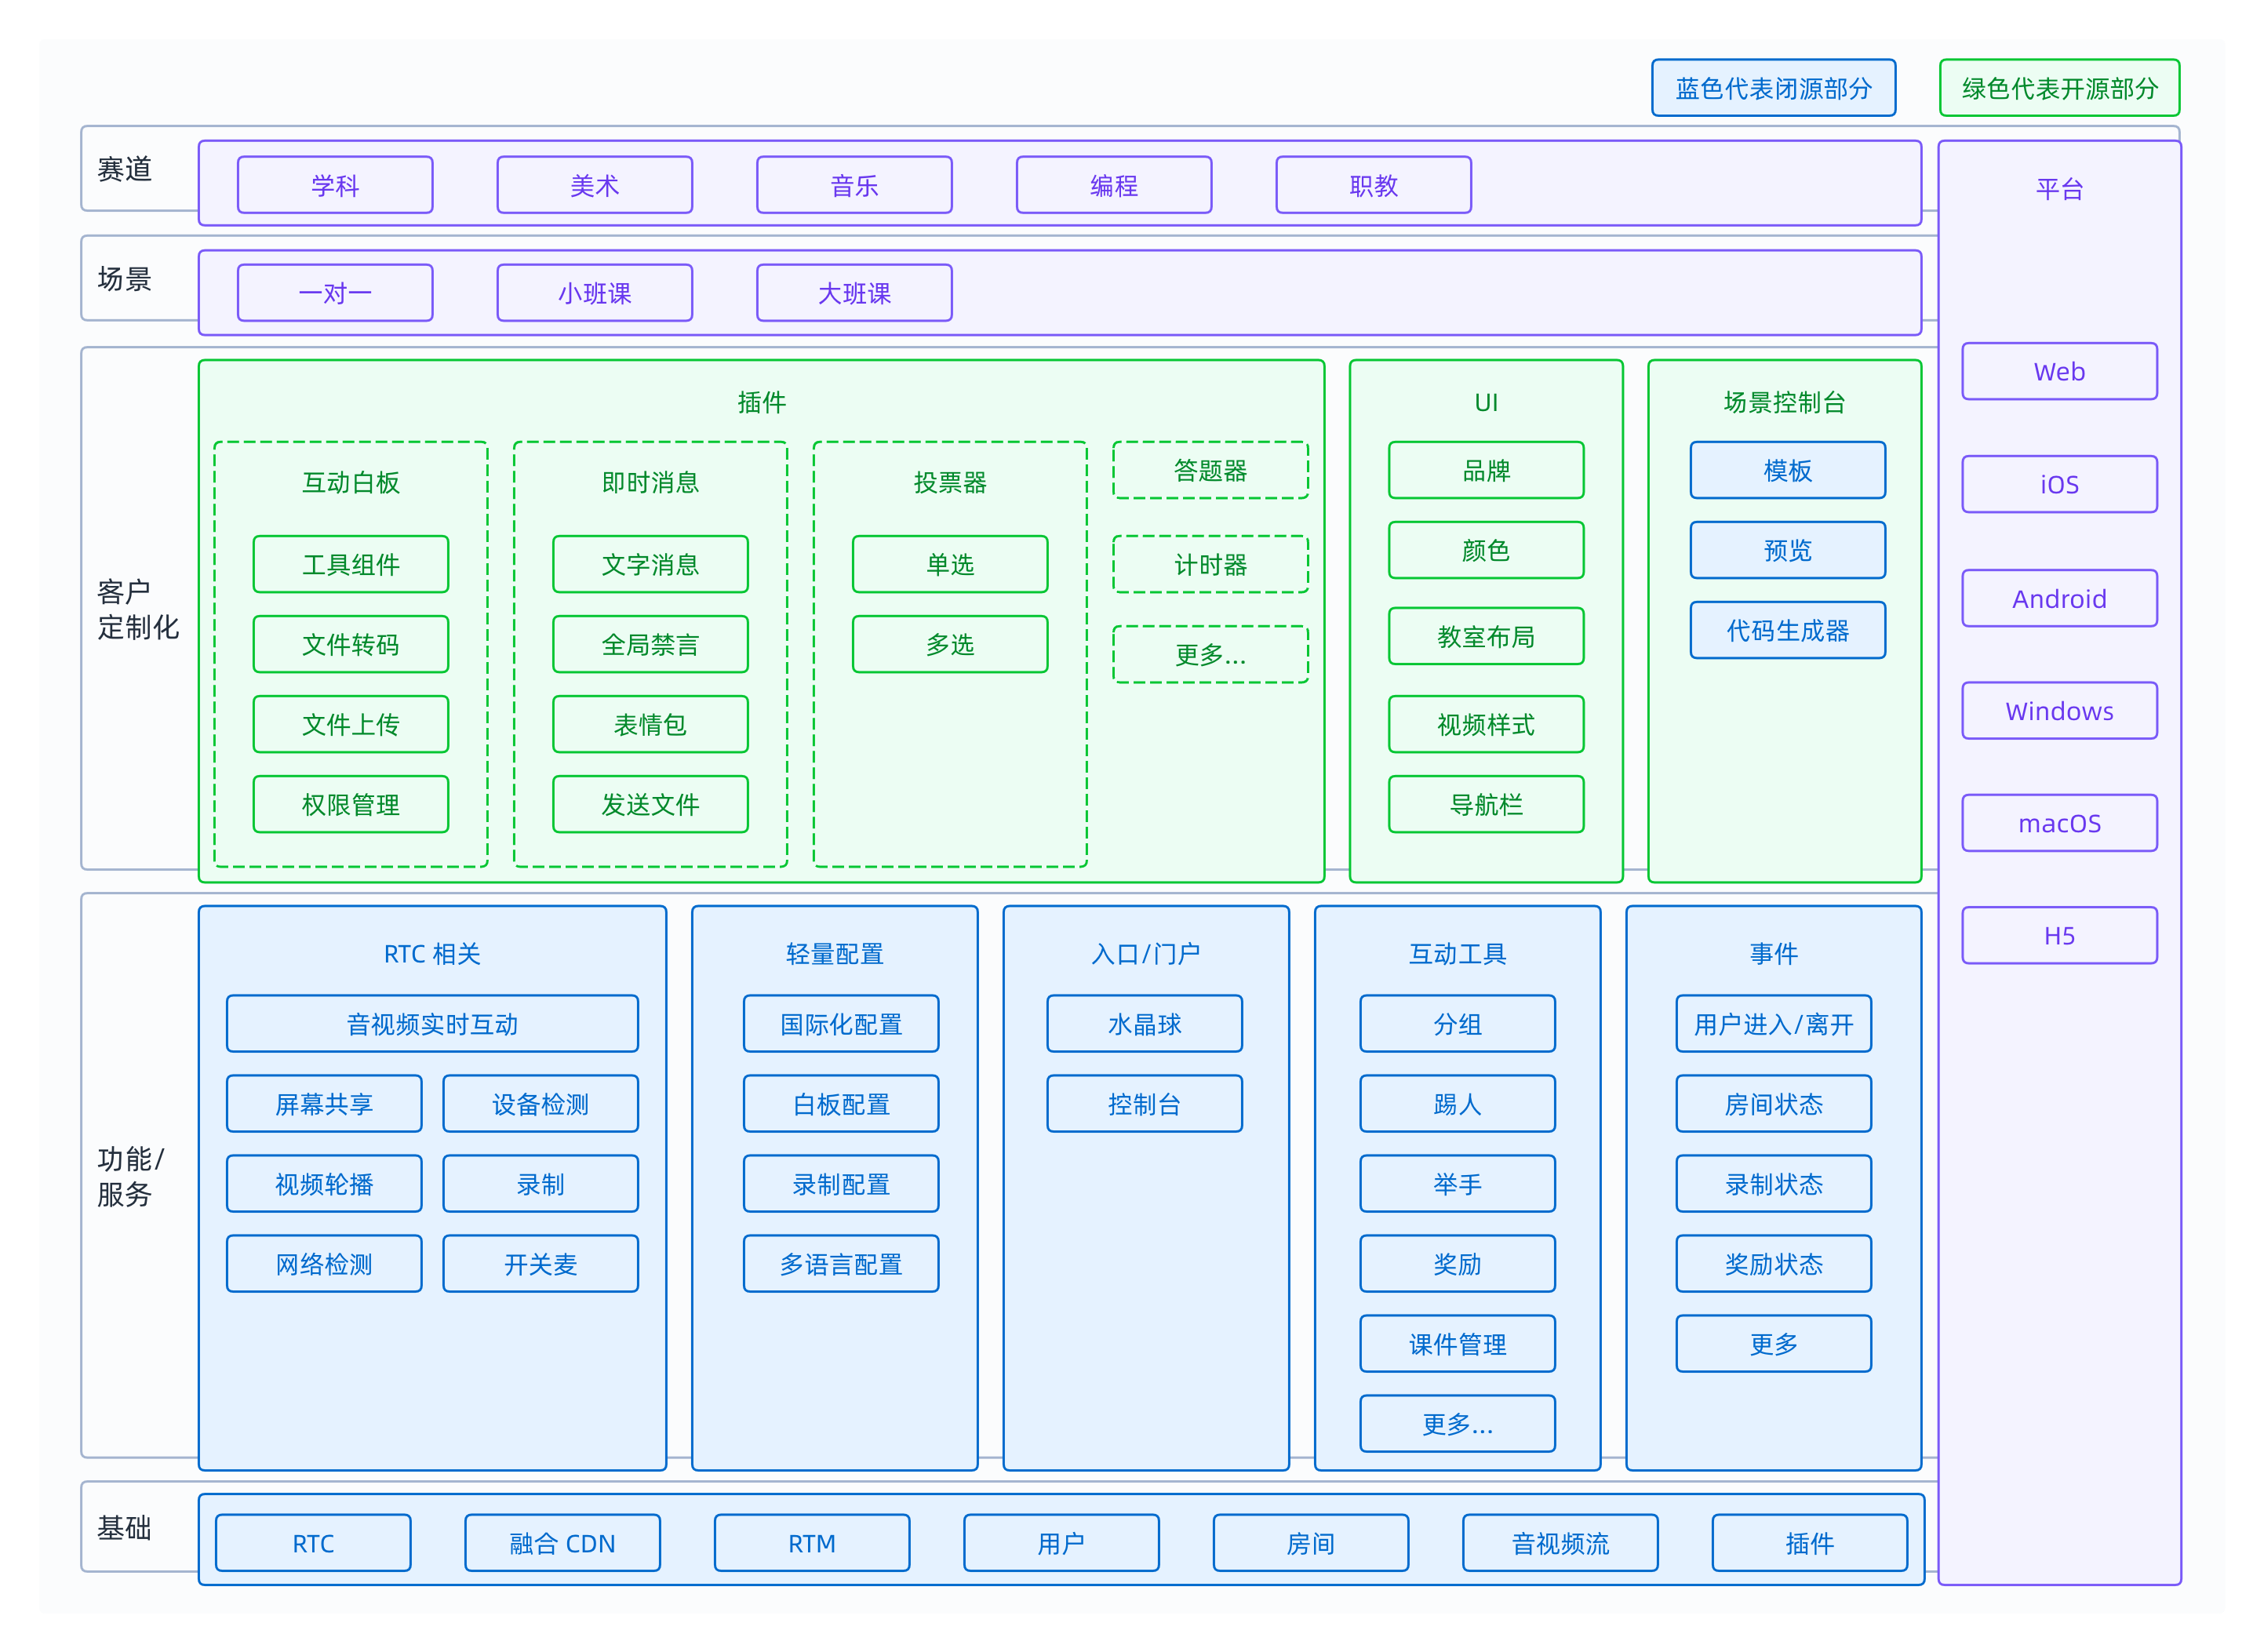
Task: Choose the Web platform box
Action: 2059,372
